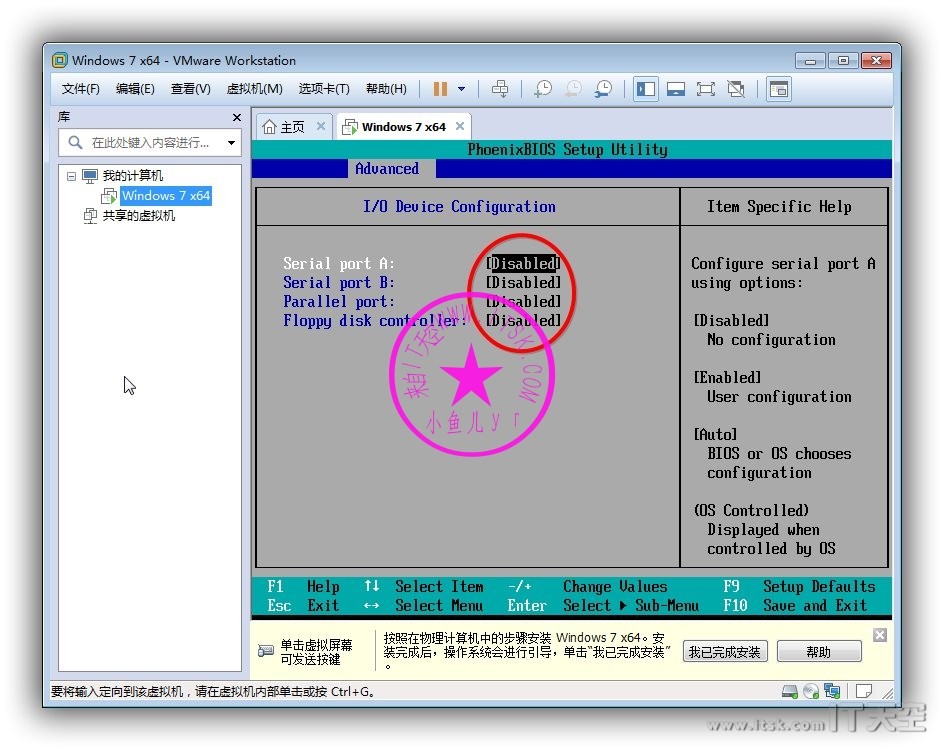Screen dimensions: 944x750
Task: Enter full screen mode icon
Action: (706, 89)
